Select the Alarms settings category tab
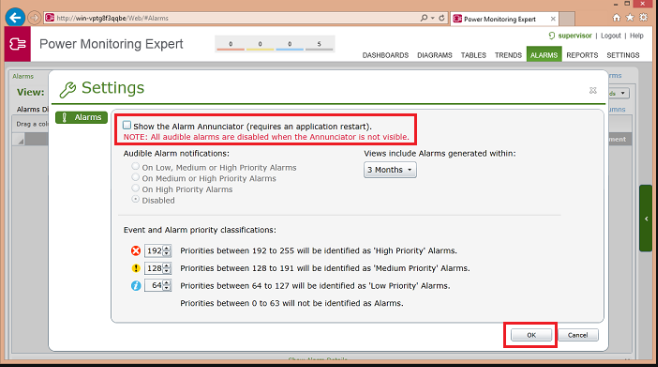 click(x=81, y=117)
